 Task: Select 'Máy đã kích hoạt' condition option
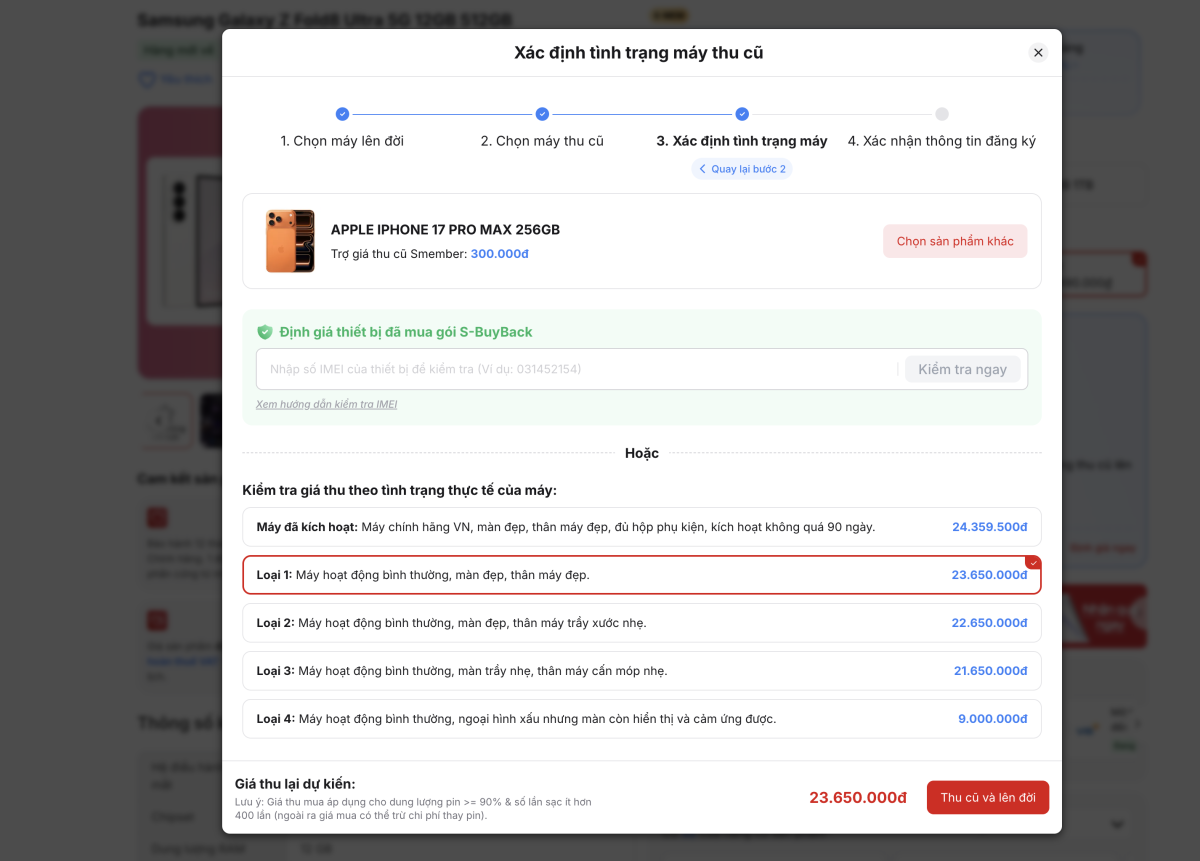642,527
